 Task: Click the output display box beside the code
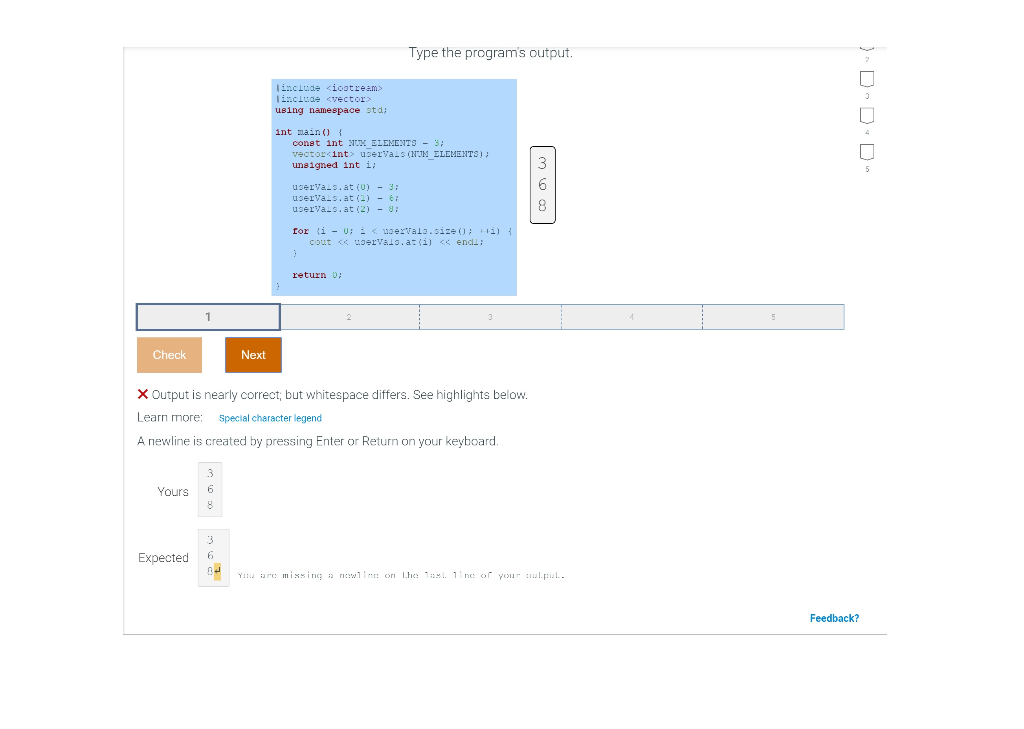542,185
